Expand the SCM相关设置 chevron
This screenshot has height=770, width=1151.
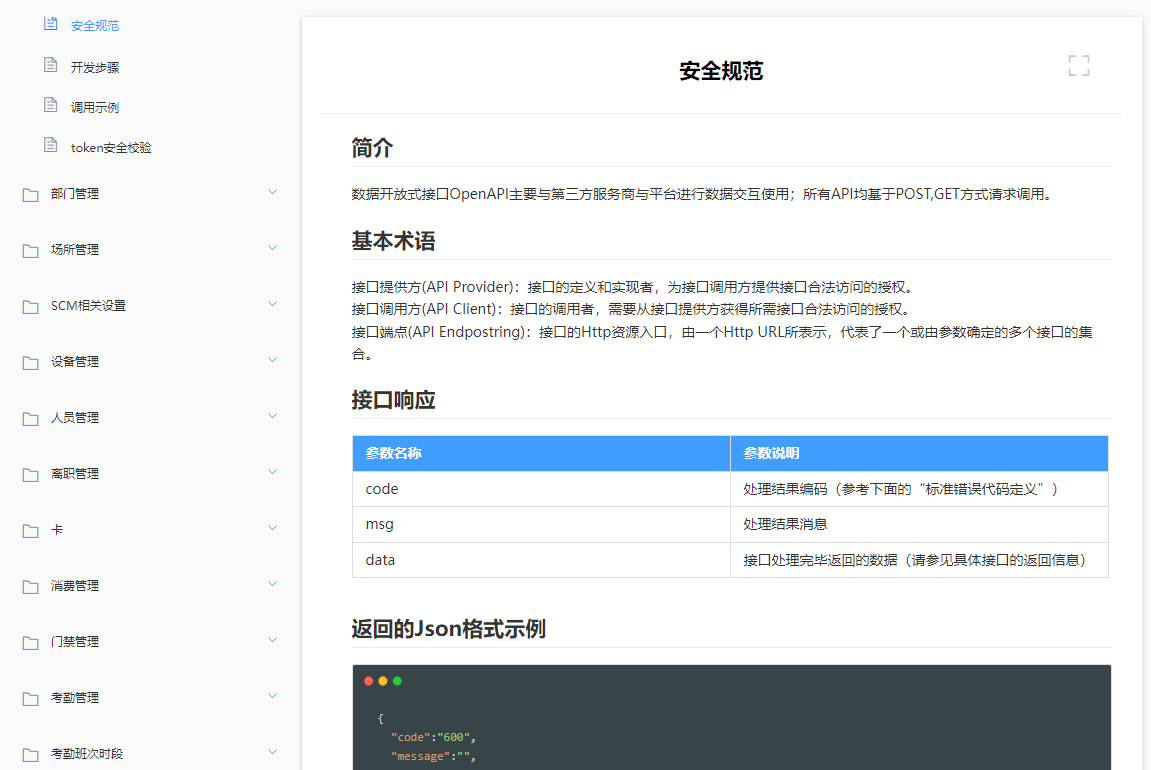point(272,304)
